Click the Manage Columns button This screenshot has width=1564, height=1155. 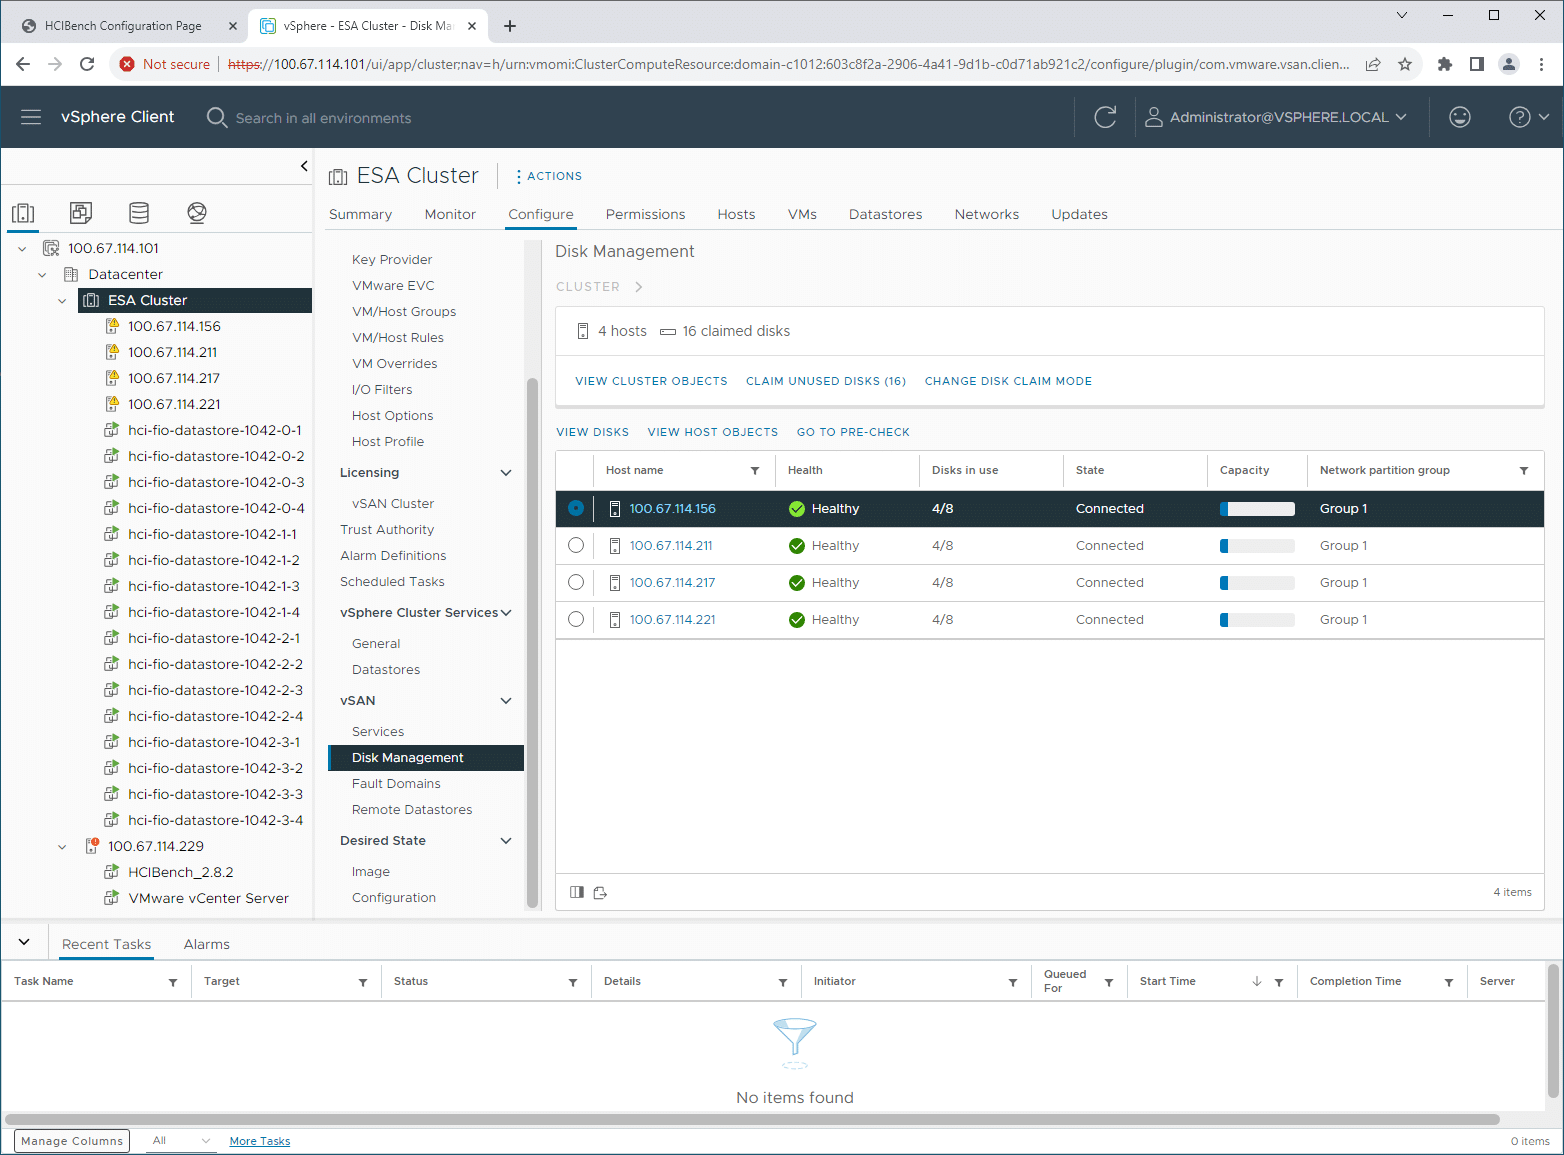72,1141
